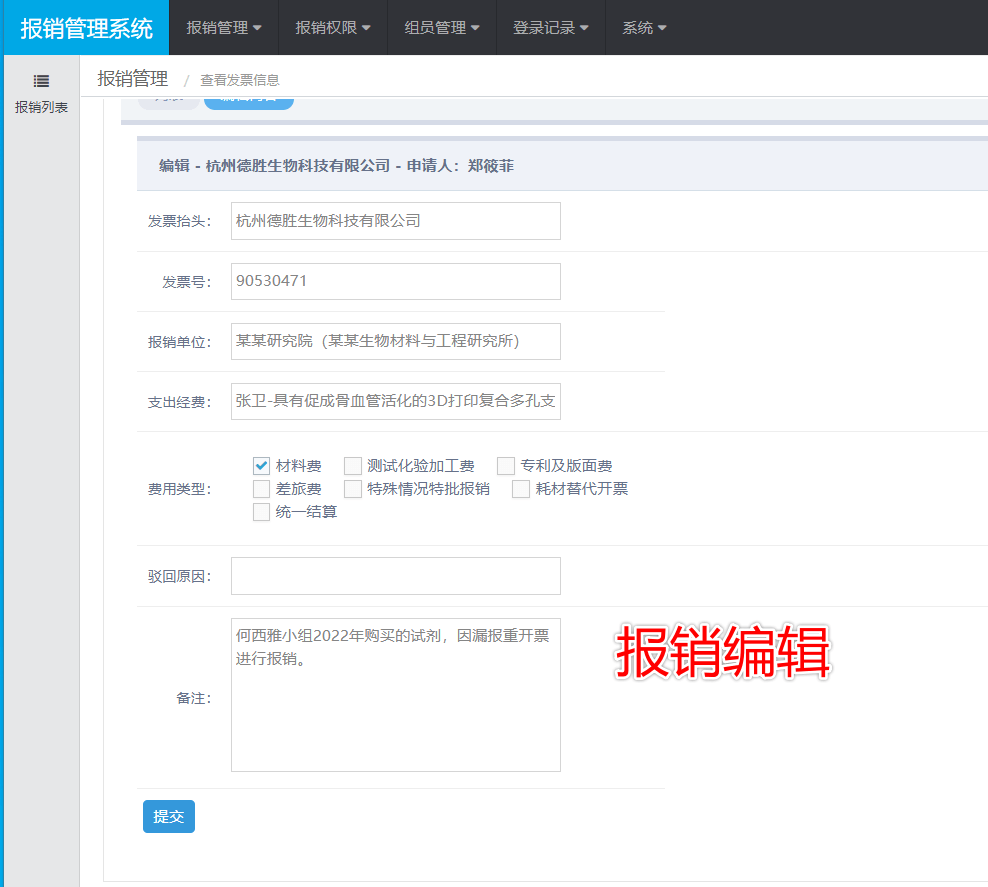Click into the 报销单位 input field
The height and width of the screenshot is (887, 988).
[396, 341]
